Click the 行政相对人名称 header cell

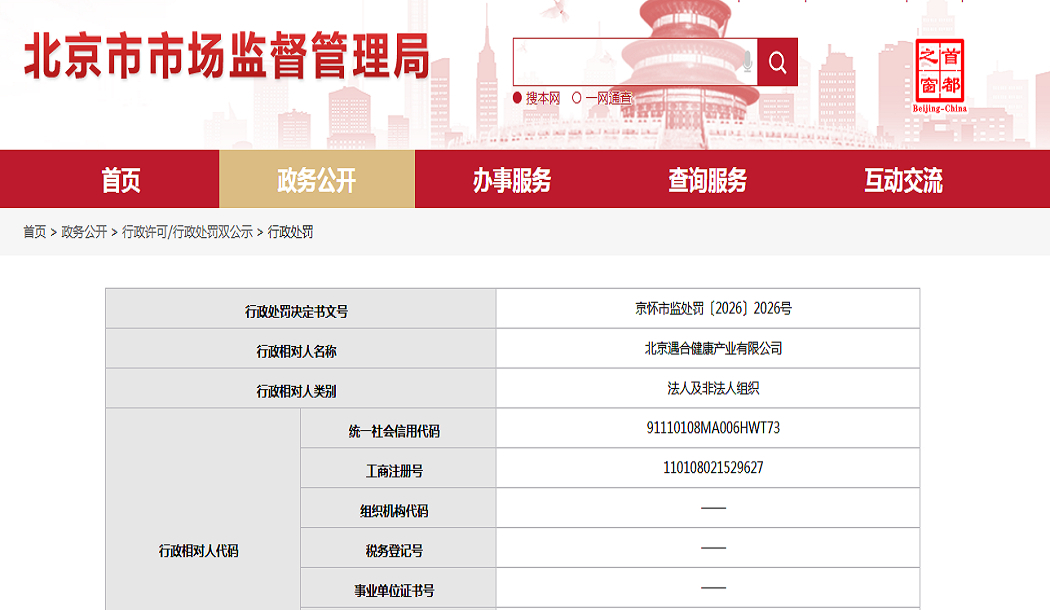click(301, 348)
